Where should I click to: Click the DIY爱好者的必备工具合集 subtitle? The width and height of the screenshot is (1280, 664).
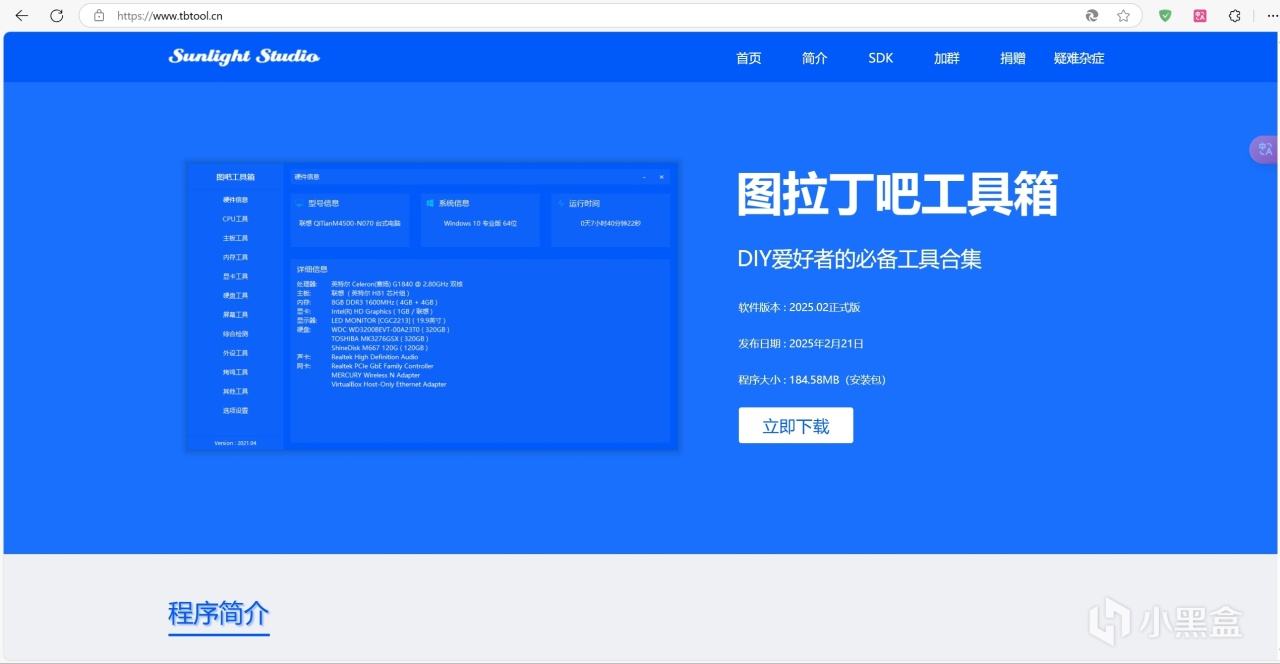pyautogui.click(x=860, y=259)
